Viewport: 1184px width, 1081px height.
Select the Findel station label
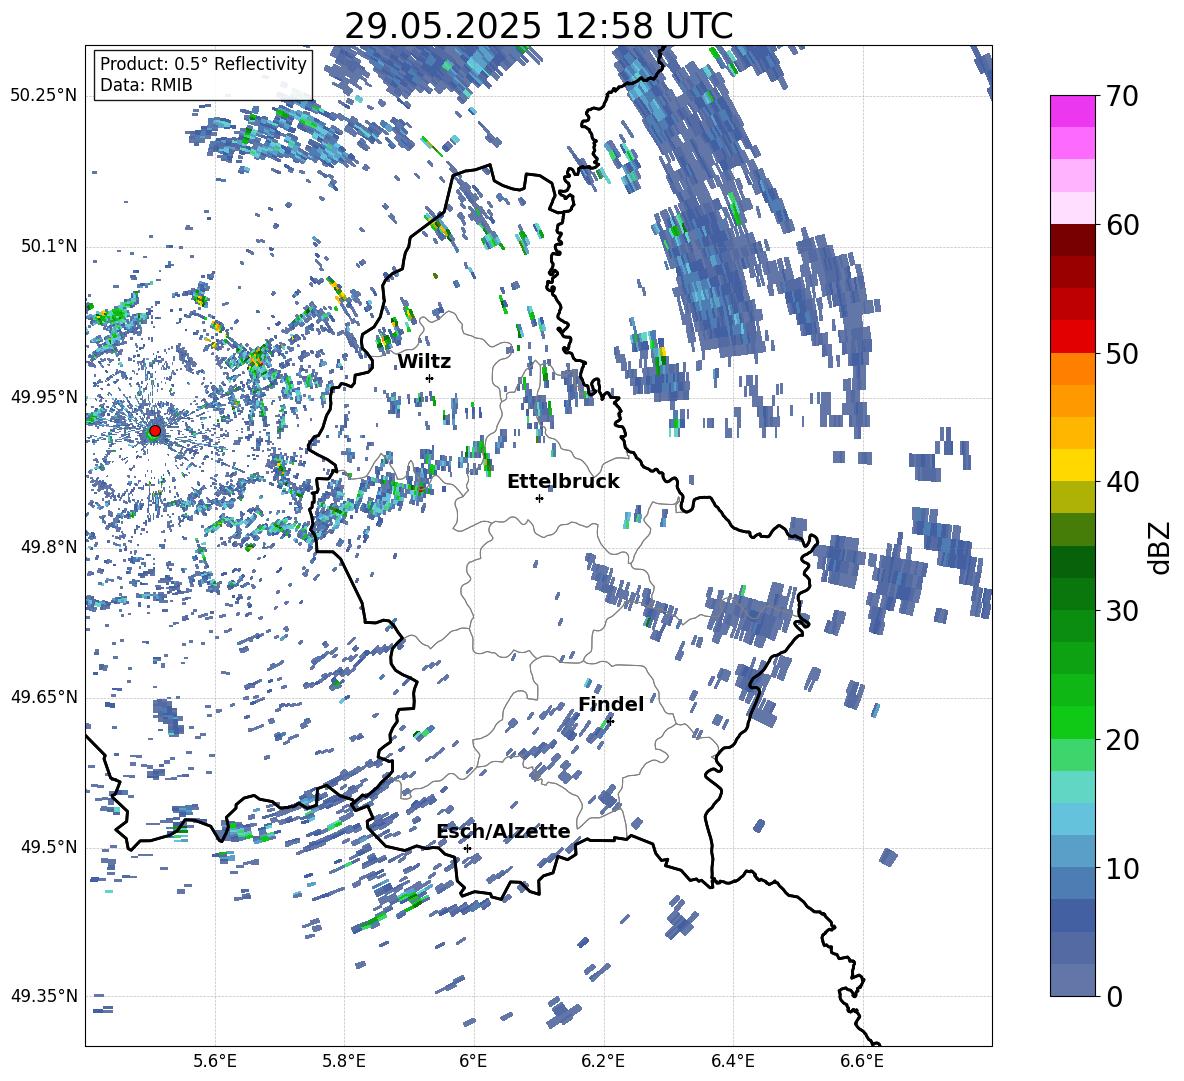(x=611, y=704)
